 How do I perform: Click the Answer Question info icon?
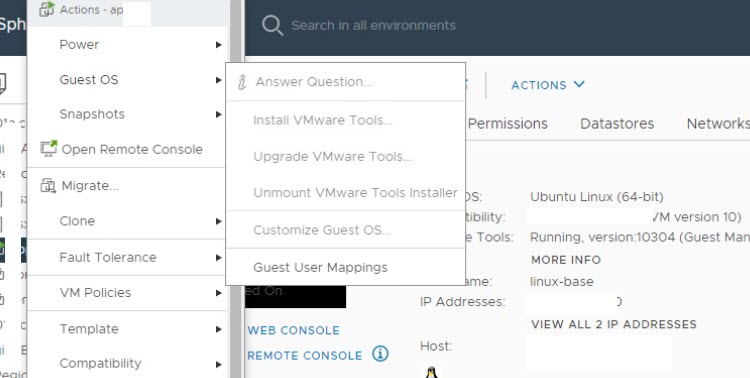(x=242, y=82)
